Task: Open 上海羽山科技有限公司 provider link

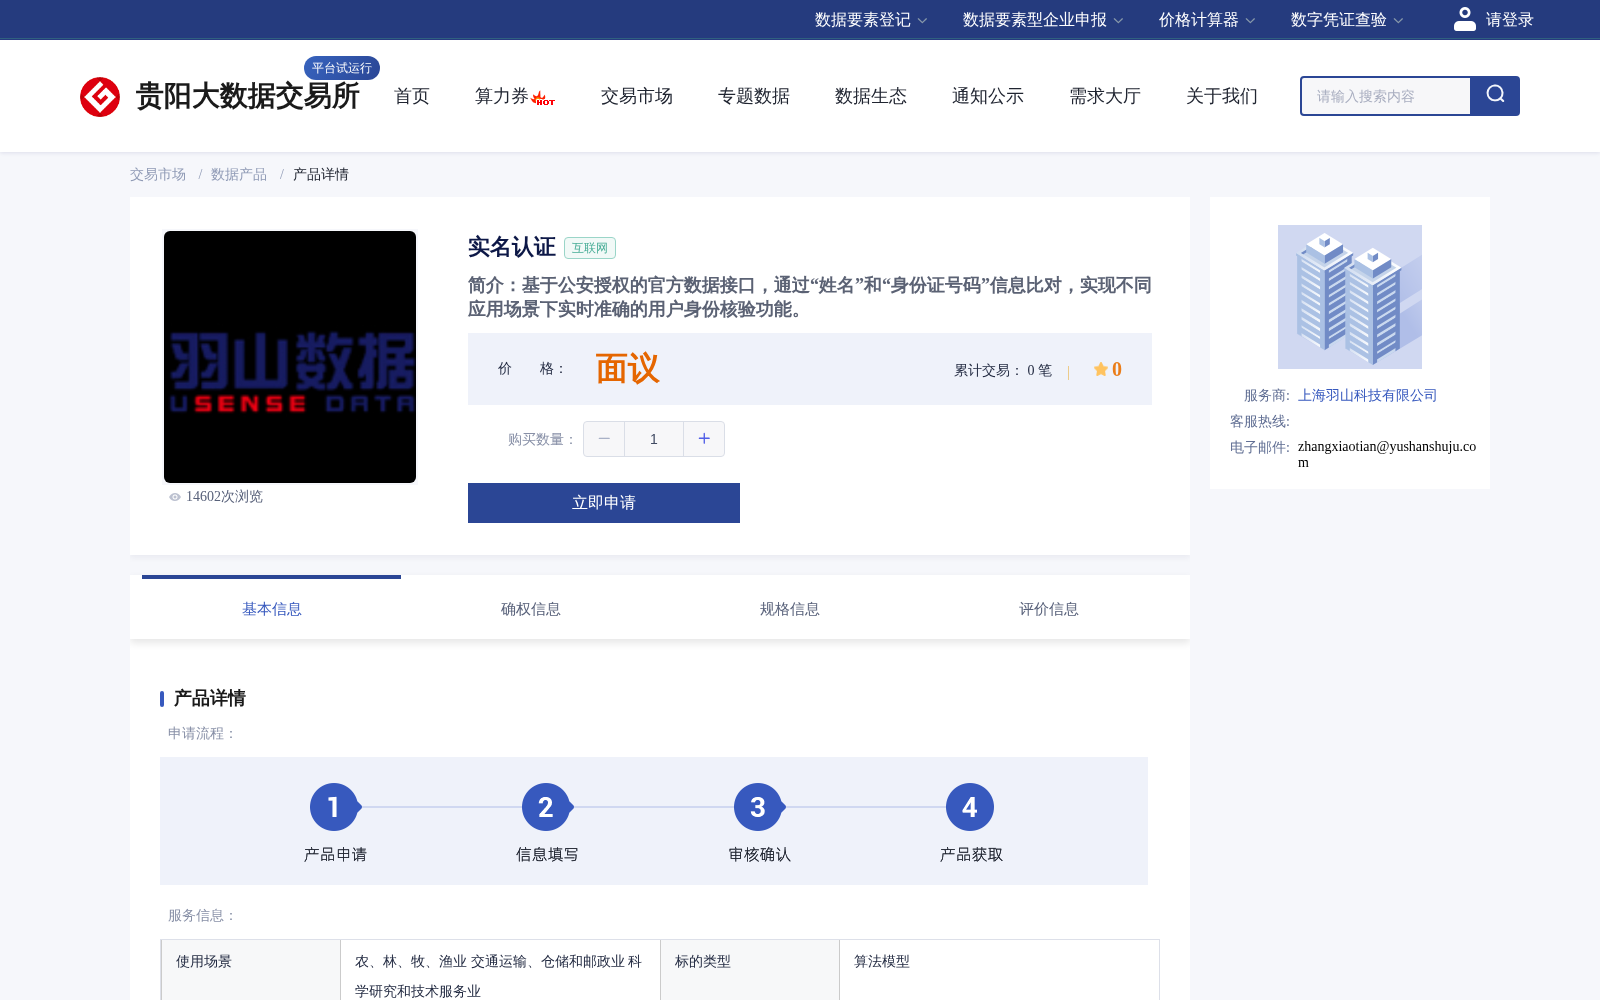Action: coord(1367,395)
